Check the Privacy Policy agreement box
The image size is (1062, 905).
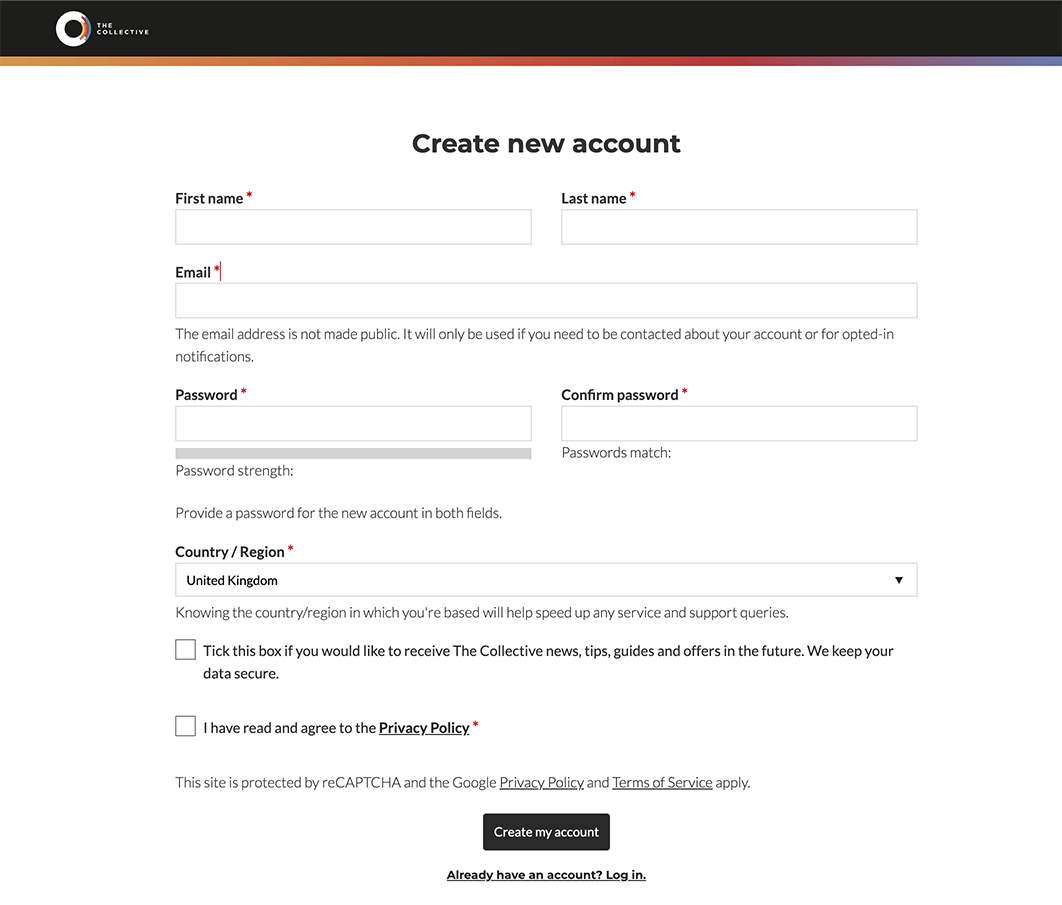pos(185,725)
